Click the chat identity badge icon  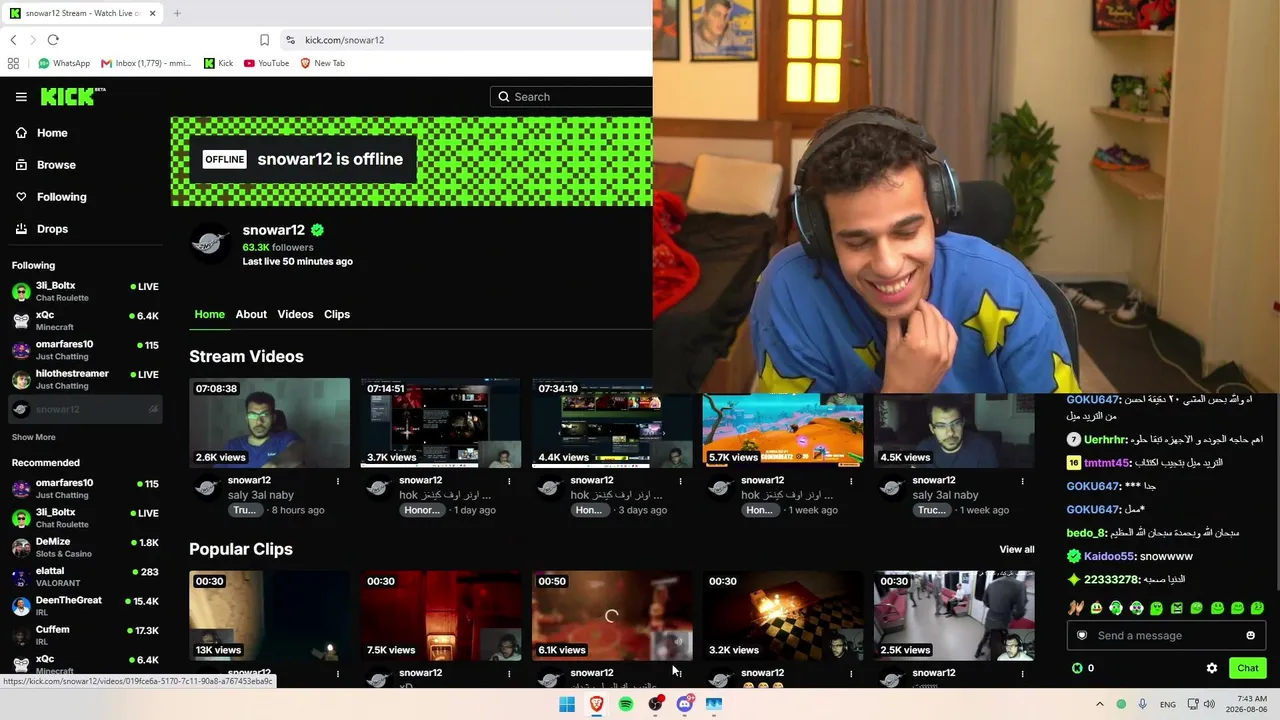(1082, 636)
